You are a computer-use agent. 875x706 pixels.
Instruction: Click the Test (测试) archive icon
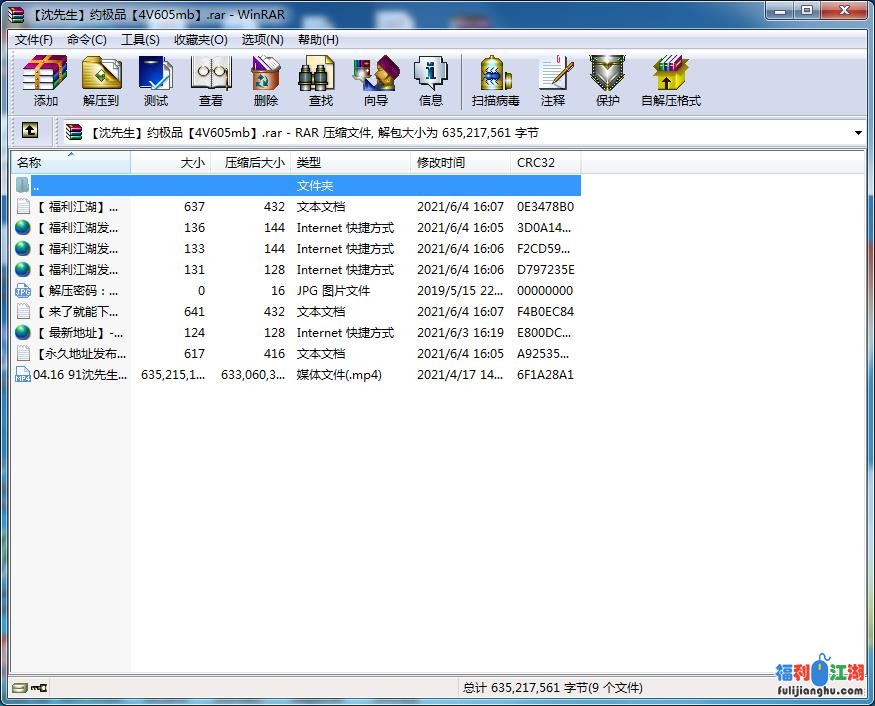click(x=155, y=81)
